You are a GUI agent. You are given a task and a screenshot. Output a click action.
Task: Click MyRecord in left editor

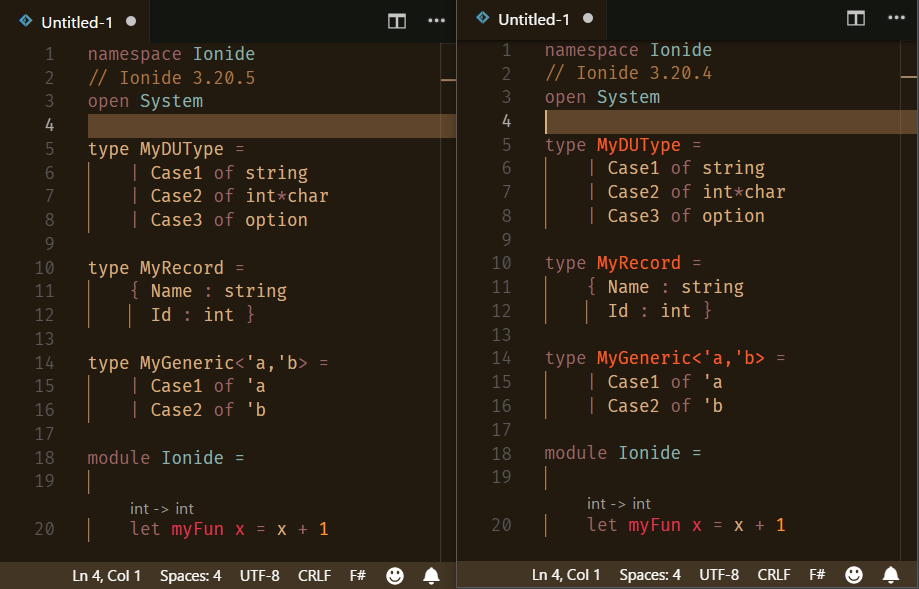[x=182, y=268]
